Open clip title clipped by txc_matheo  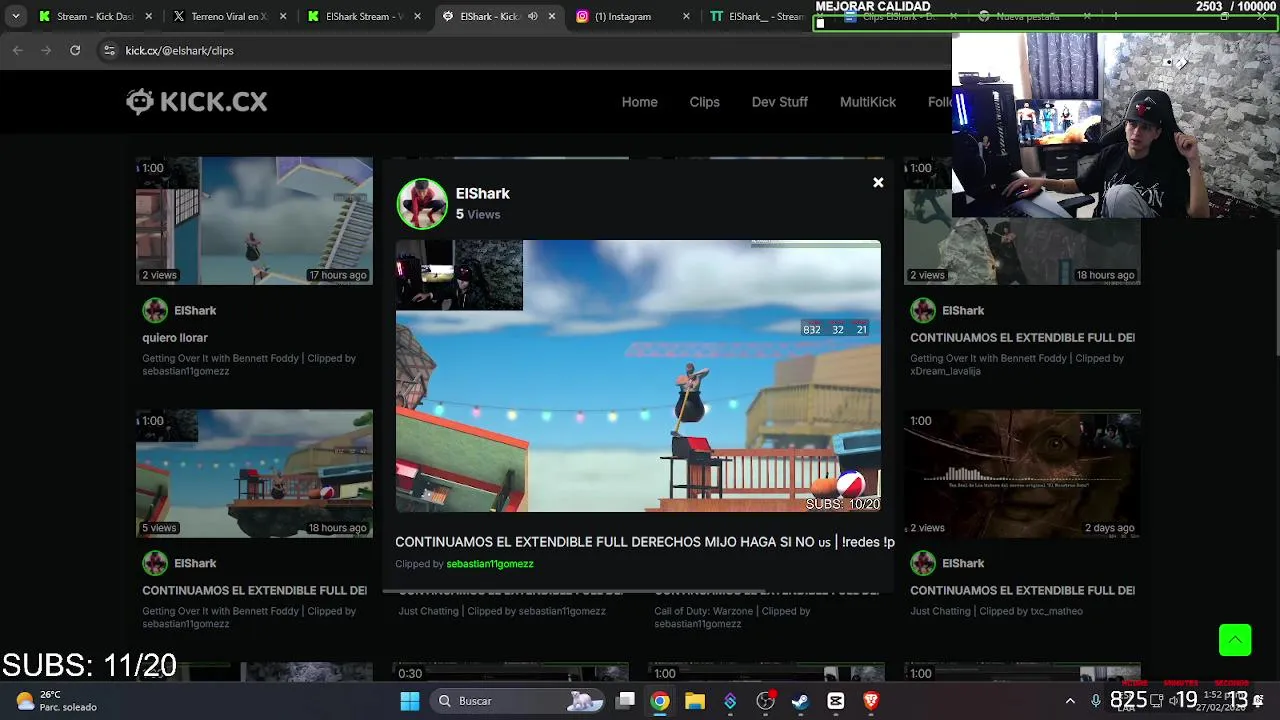pos(1022,591)
